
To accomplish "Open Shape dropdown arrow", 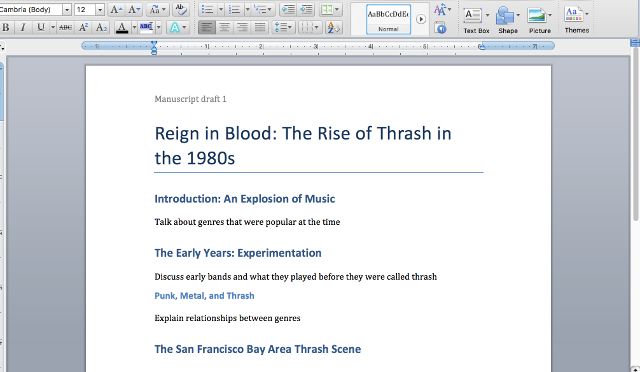I will coord(518,15).
